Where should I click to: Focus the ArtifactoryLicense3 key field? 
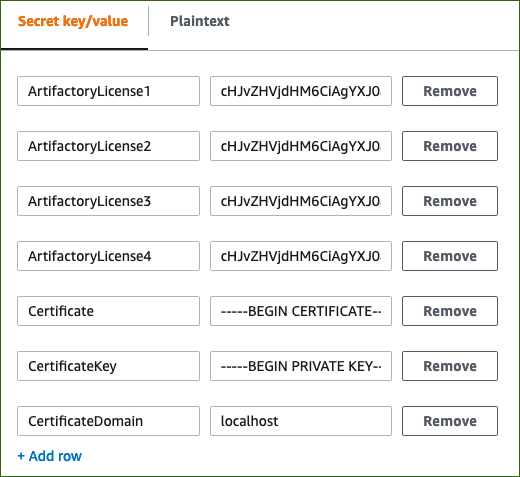click(108, 201)
